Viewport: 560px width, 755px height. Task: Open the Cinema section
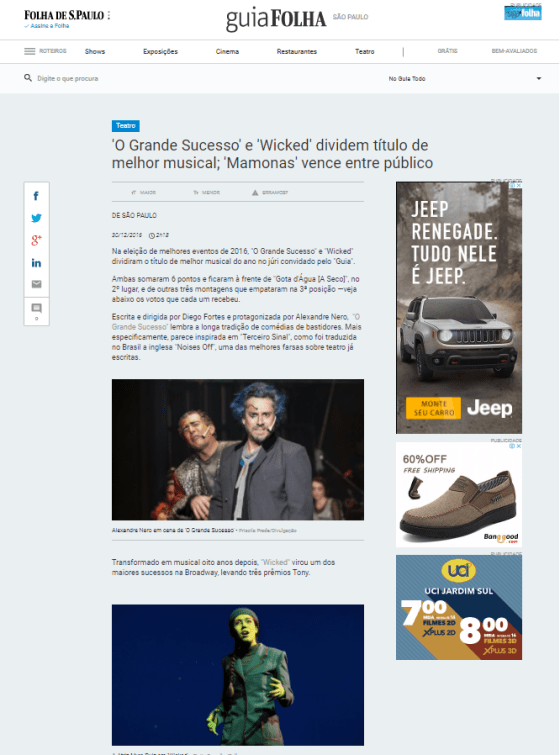coord(227,52)
